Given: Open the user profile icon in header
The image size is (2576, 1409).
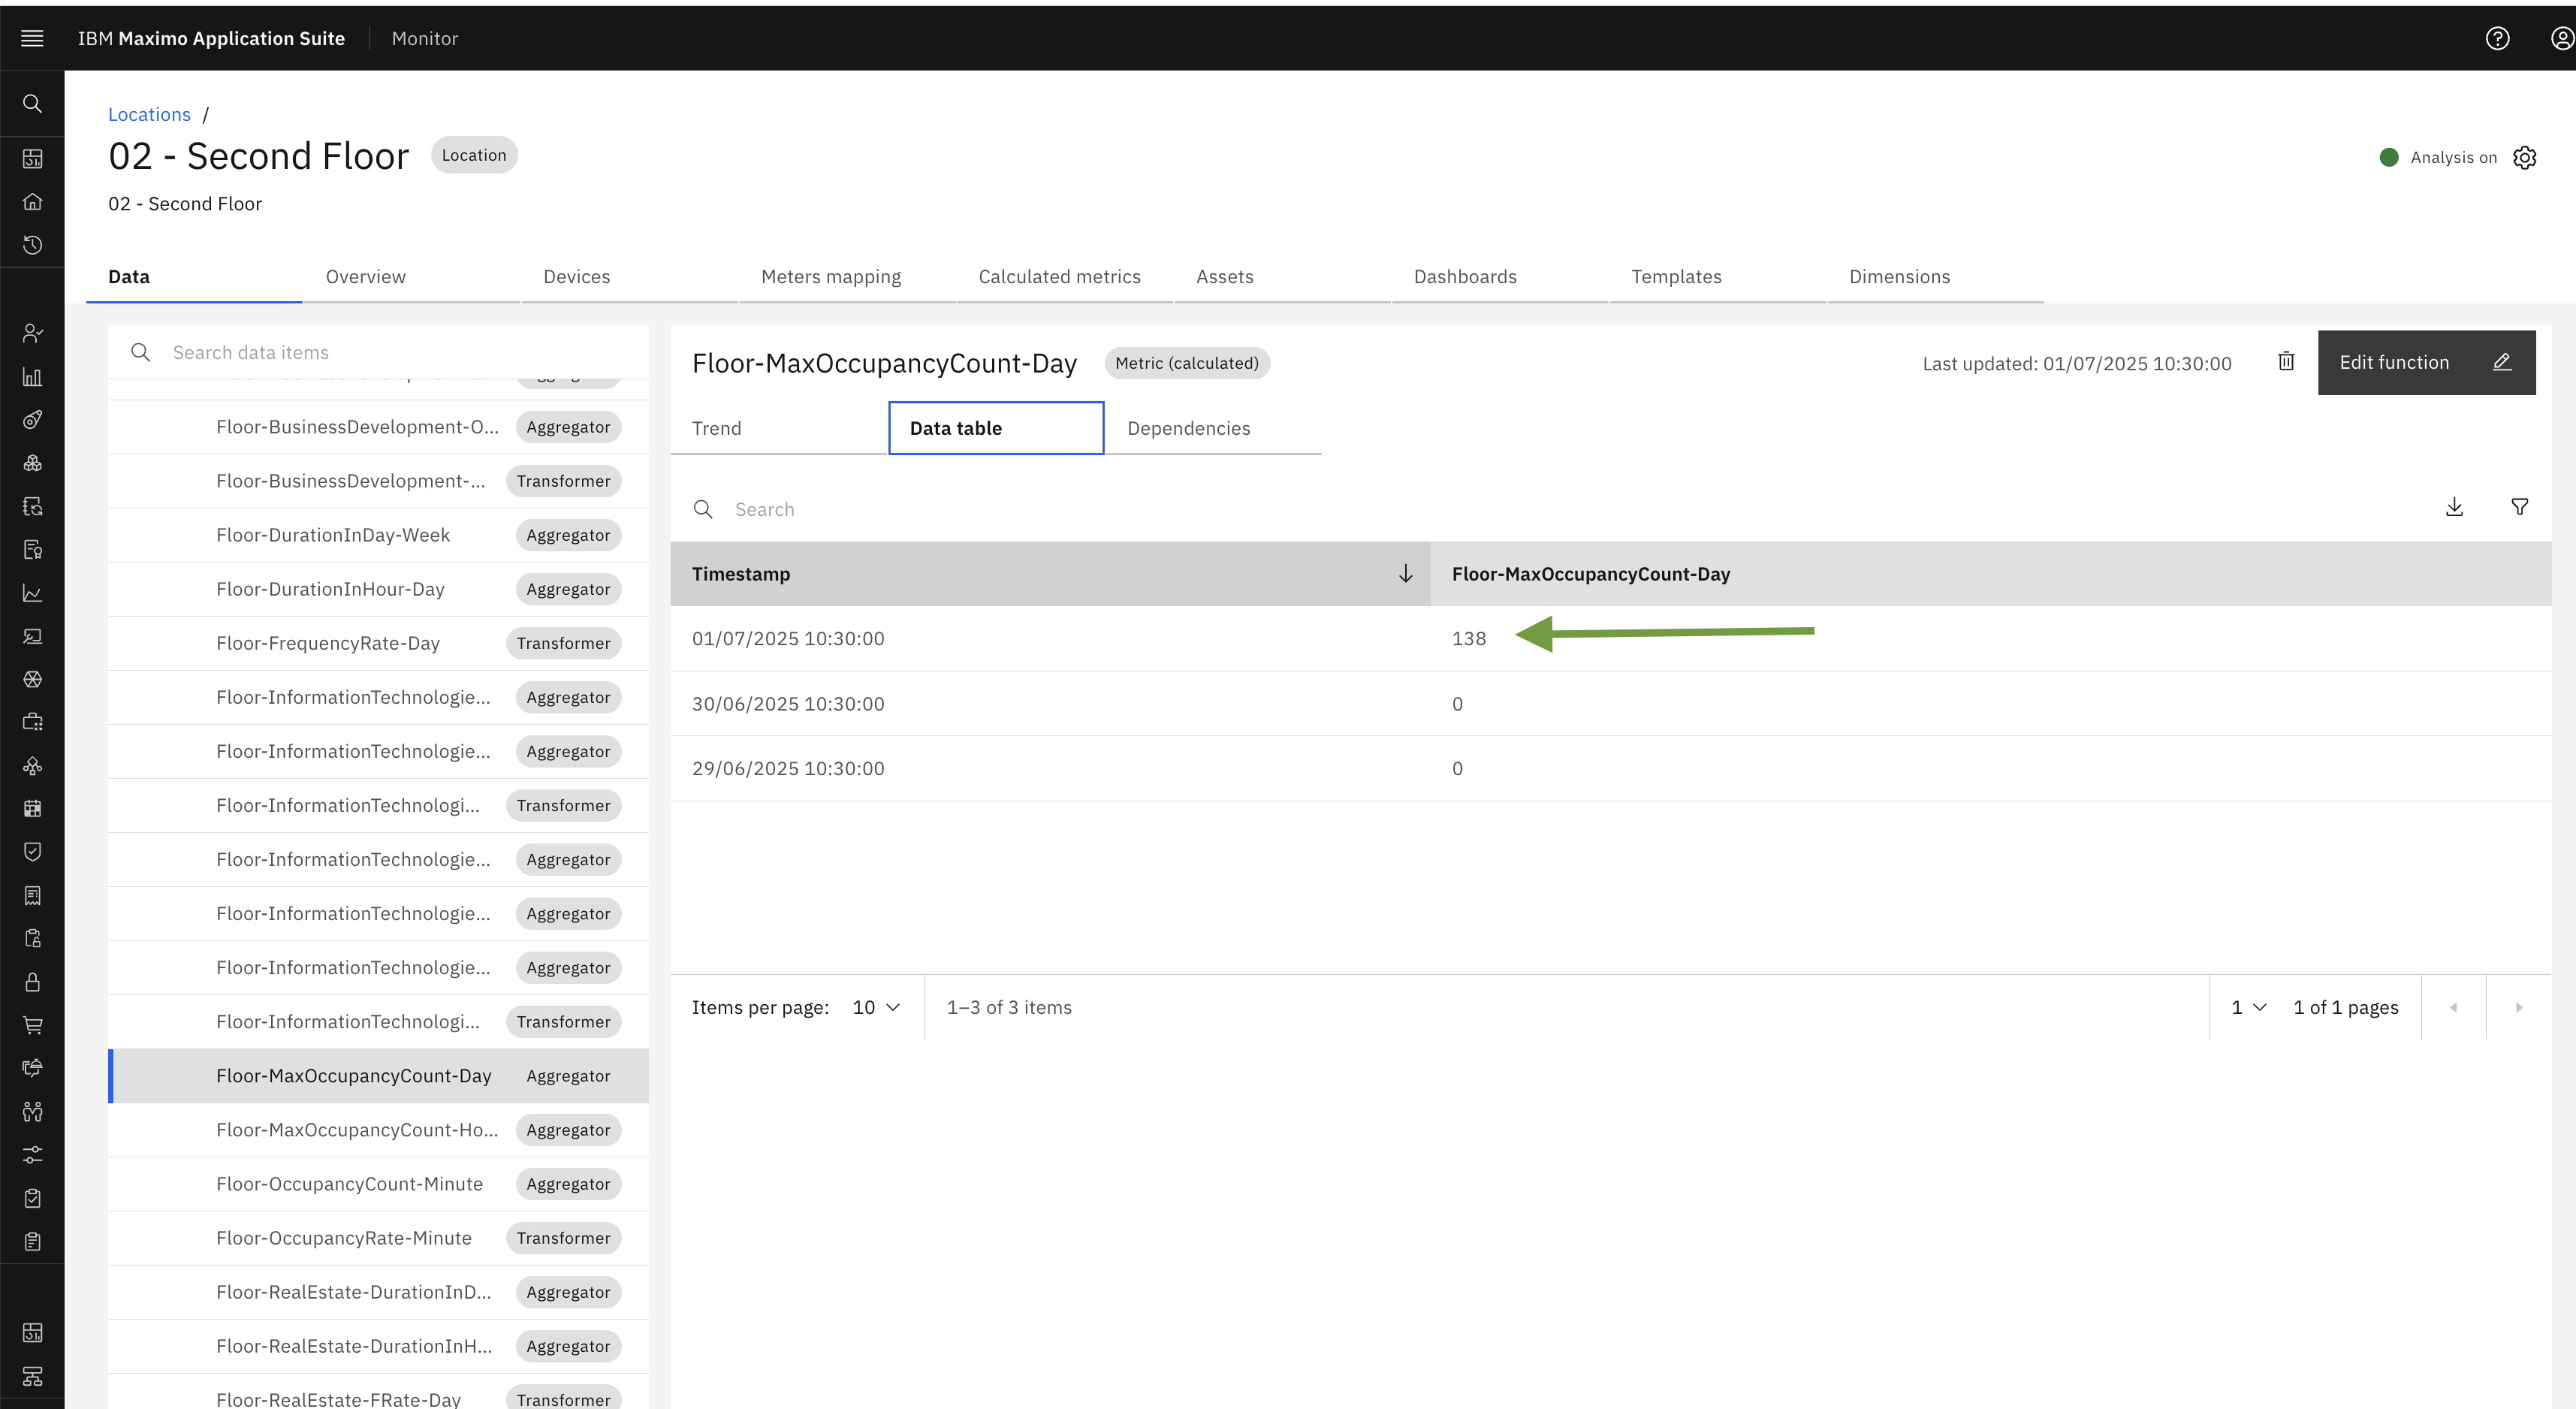Looking at the screenshot, I should 2562,38.
